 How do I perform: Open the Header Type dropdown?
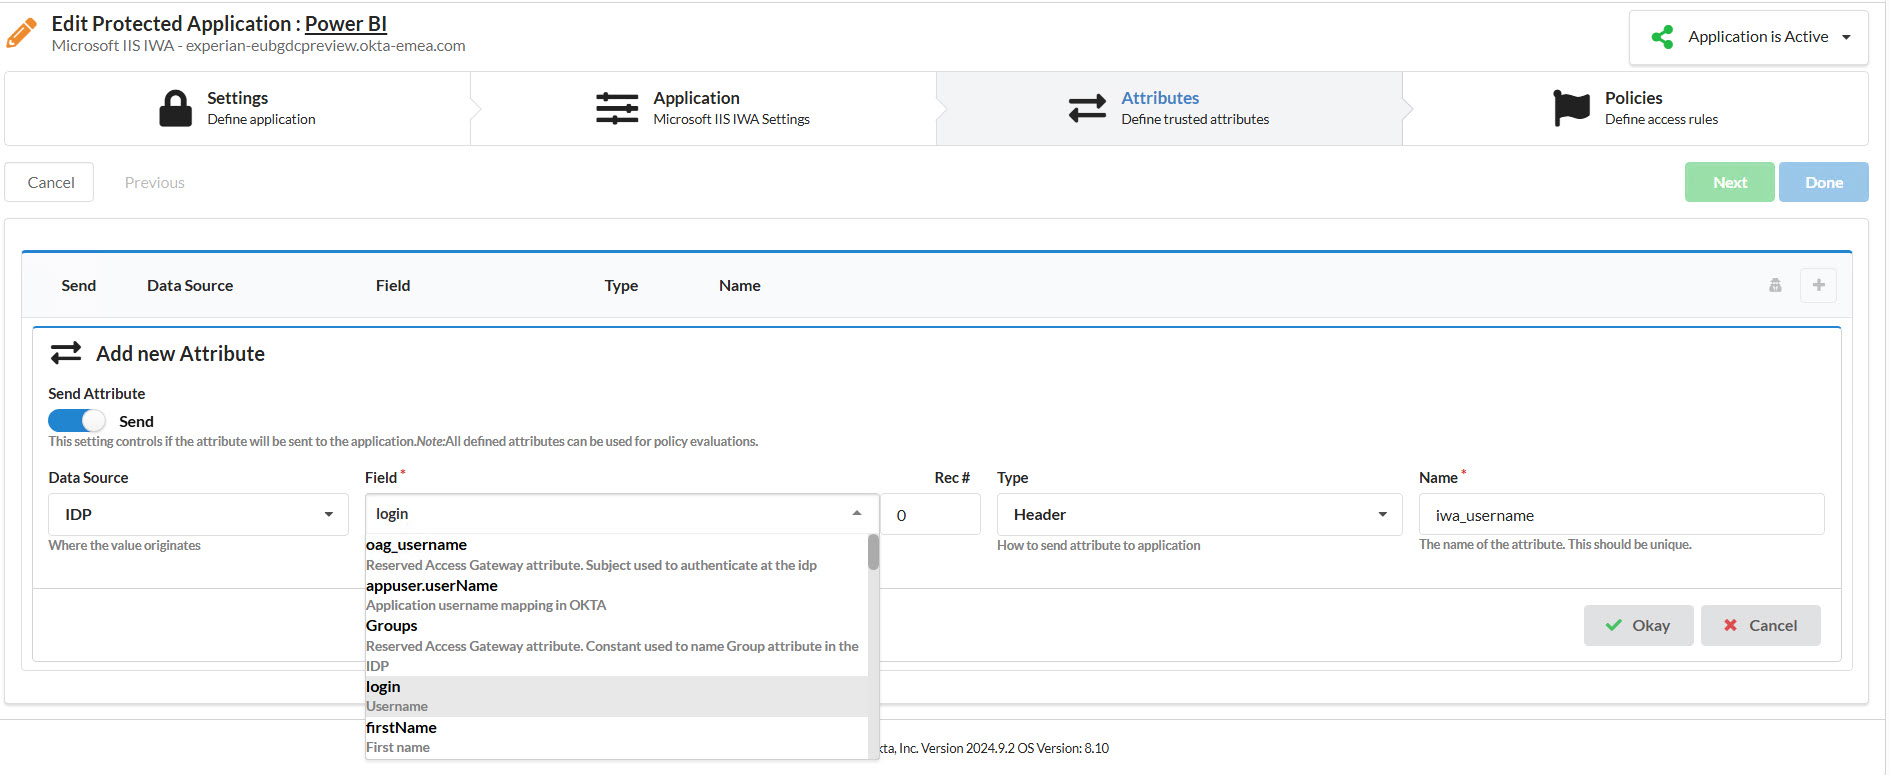(x=1198, y=514)
